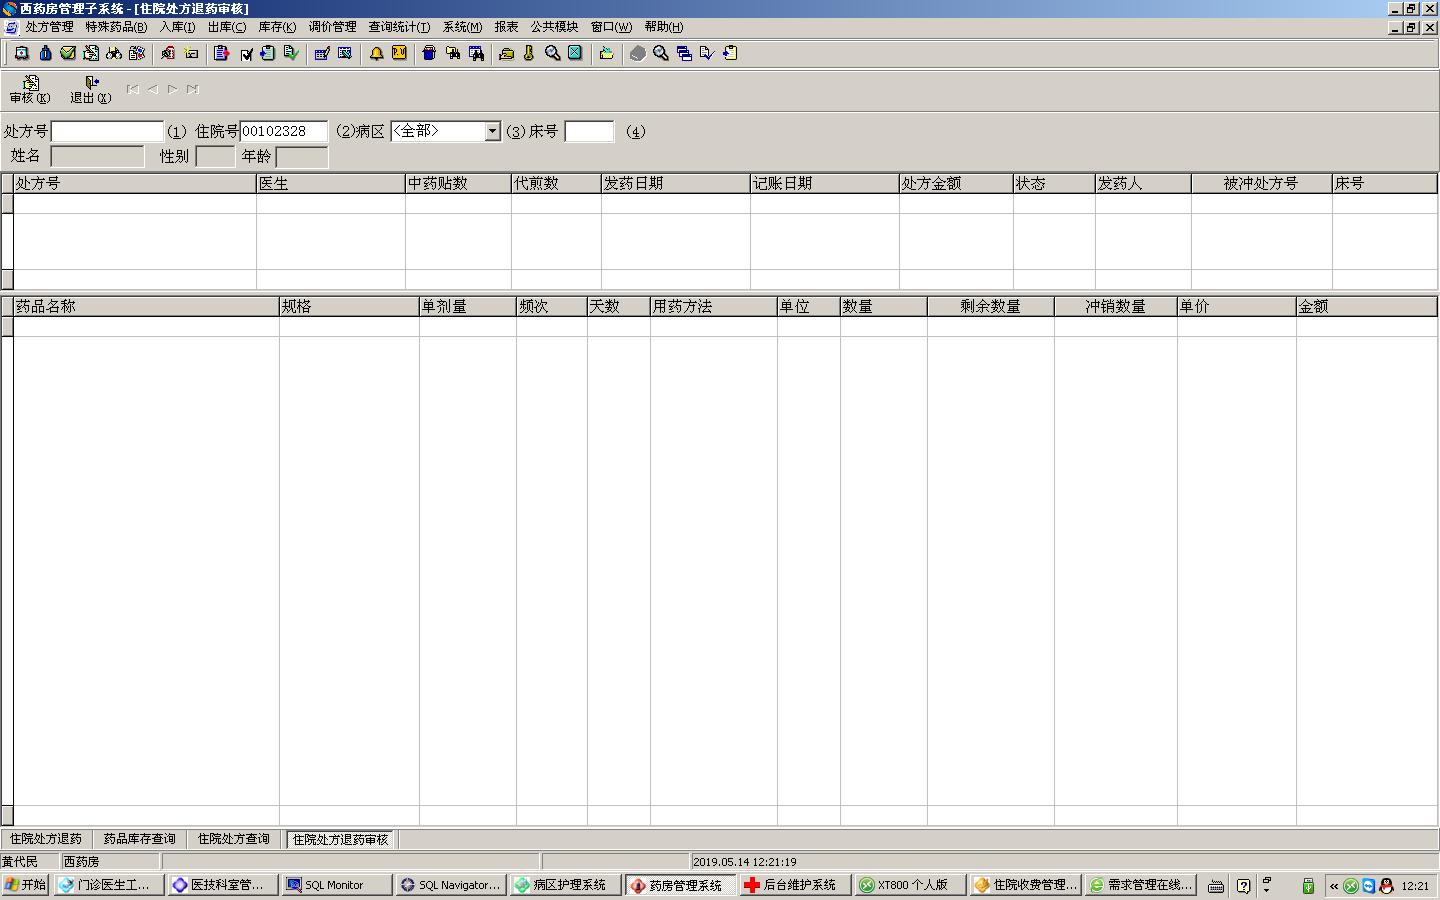The height and width of the screenshot is (900, 1440).
Task: Click the 床号 input field
Action: tap(589, 131)
